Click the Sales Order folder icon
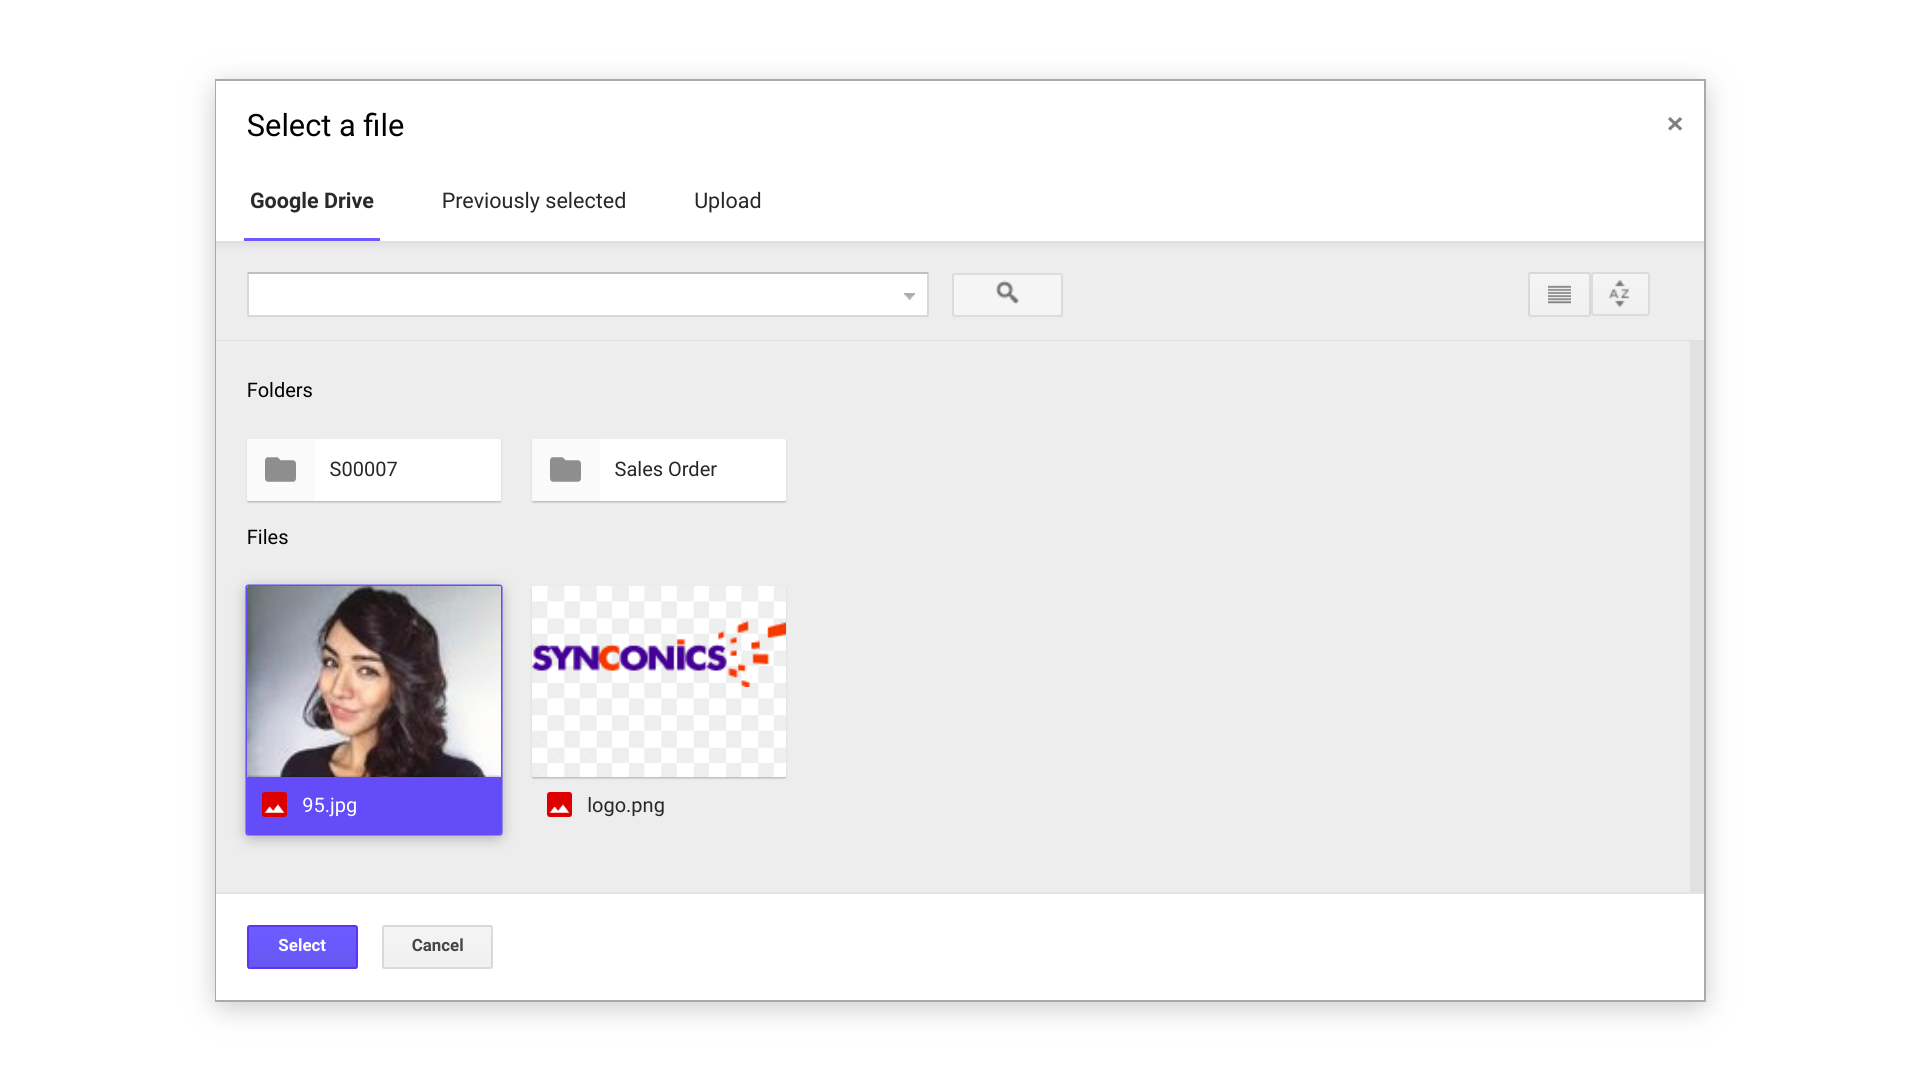 pyautogui.click(x=565, y=469)
